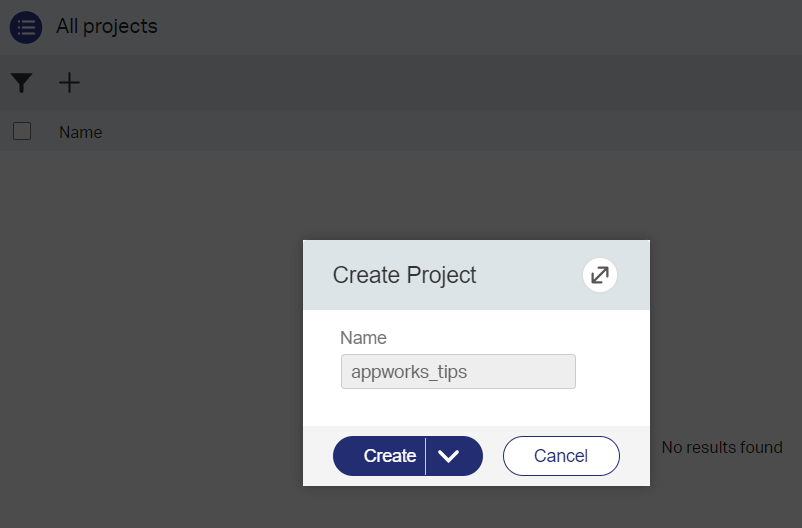Click the Name label above the input
The height and width of the screenshot is (528, 802).
tap(363, 338)
